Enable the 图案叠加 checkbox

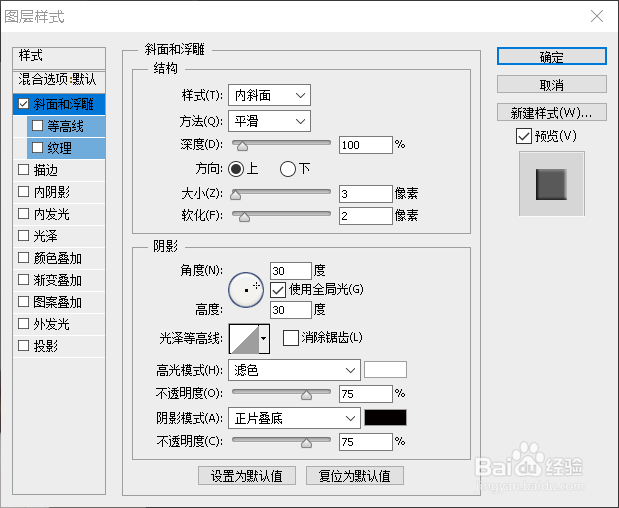pyautogui.click(x=24, y=302)
